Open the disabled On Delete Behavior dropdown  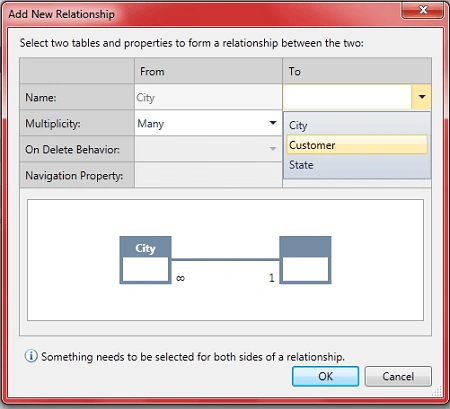(208, 149)
